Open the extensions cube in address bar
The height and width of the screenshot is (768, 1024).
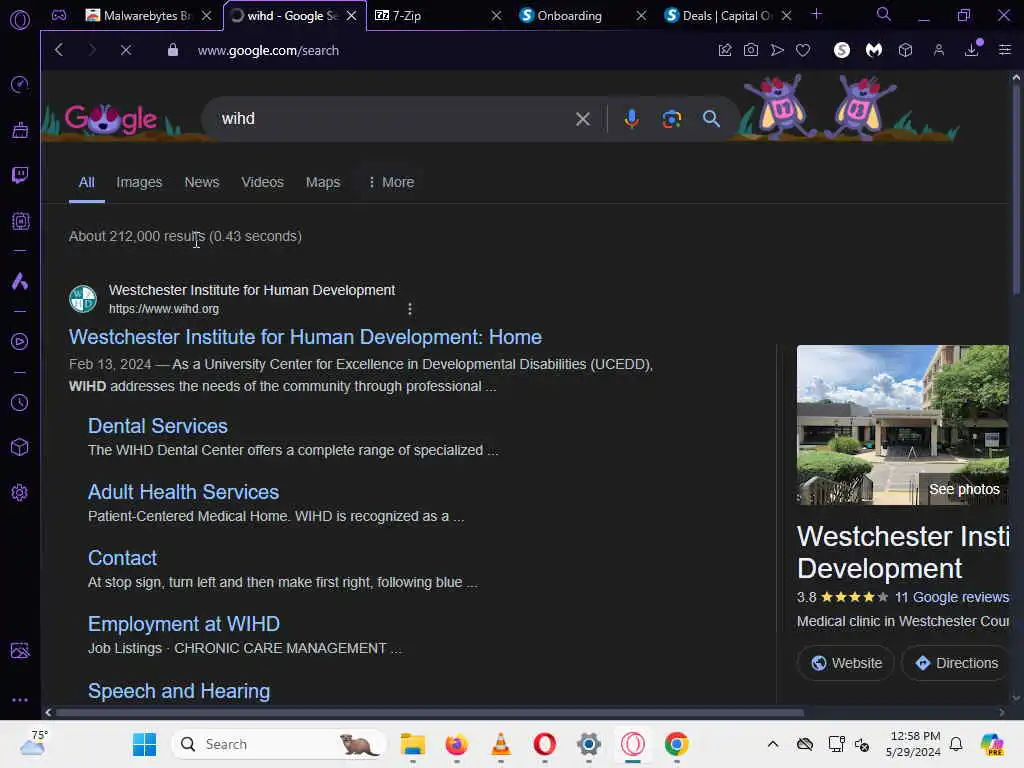[905, 50]
